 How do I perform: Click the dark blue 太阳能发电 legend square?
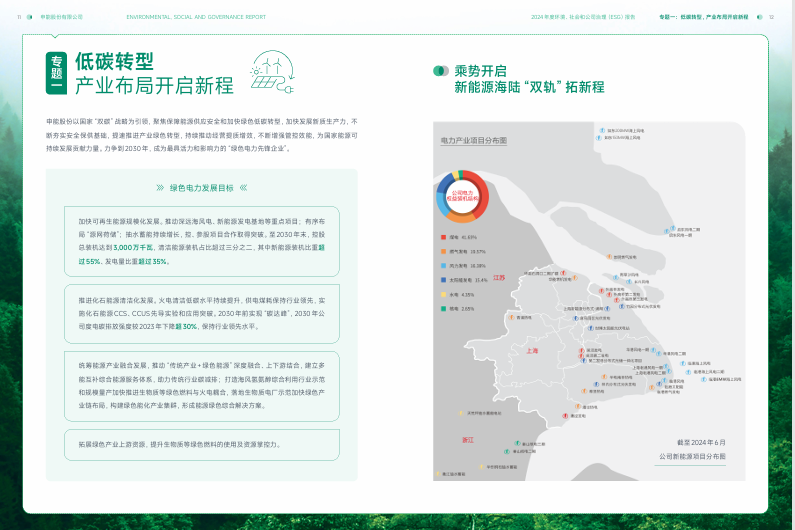click(x=441, y=280)
